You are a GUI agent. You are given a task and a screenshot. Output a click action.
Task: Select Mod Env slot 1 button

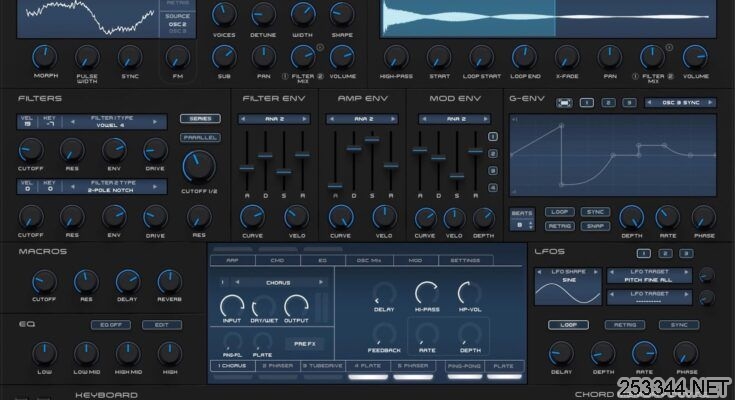493,136
